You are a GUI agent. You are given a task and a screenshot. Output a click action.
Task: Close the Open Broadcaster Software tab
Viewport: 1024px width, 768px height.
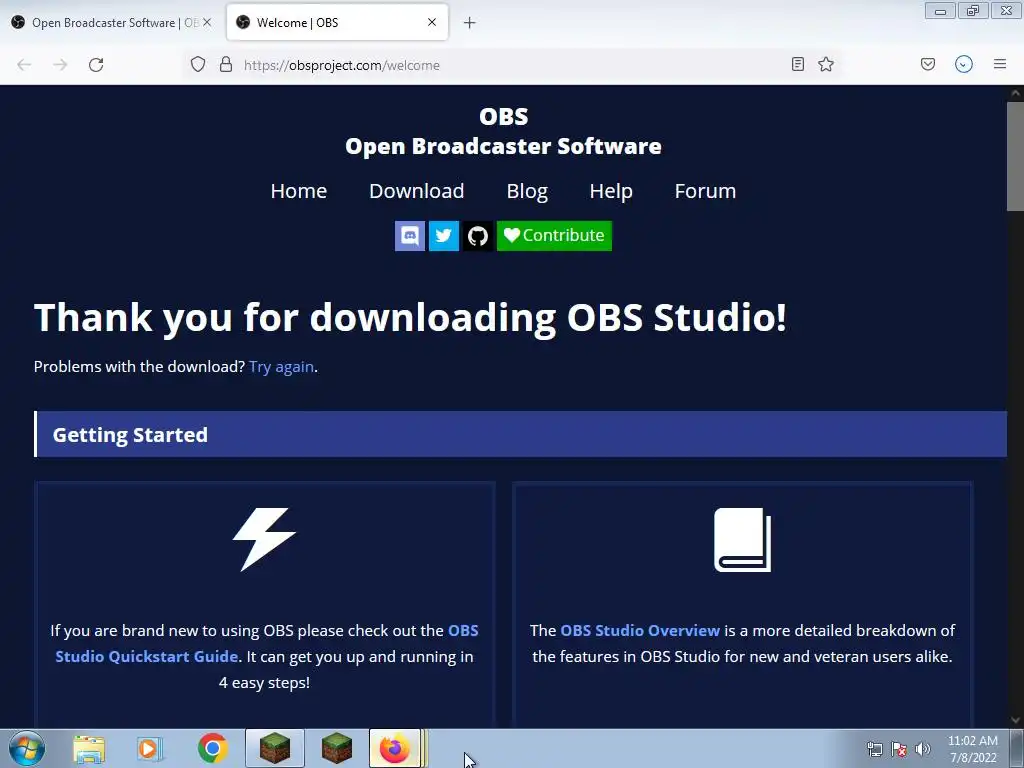click(207, 22)
